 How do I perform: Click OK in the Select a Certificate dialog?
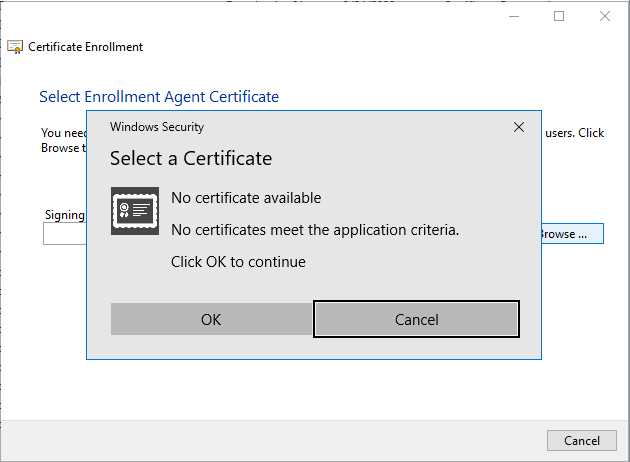(x=210, y=320)
